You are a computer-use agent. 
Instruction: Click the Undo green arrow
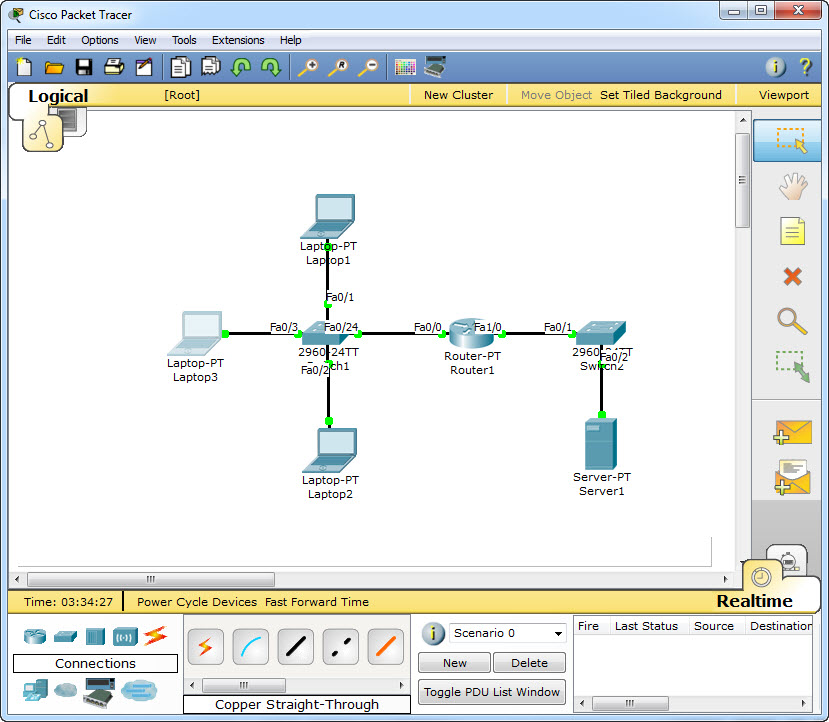pyautogui.click(x=241, y=67)
